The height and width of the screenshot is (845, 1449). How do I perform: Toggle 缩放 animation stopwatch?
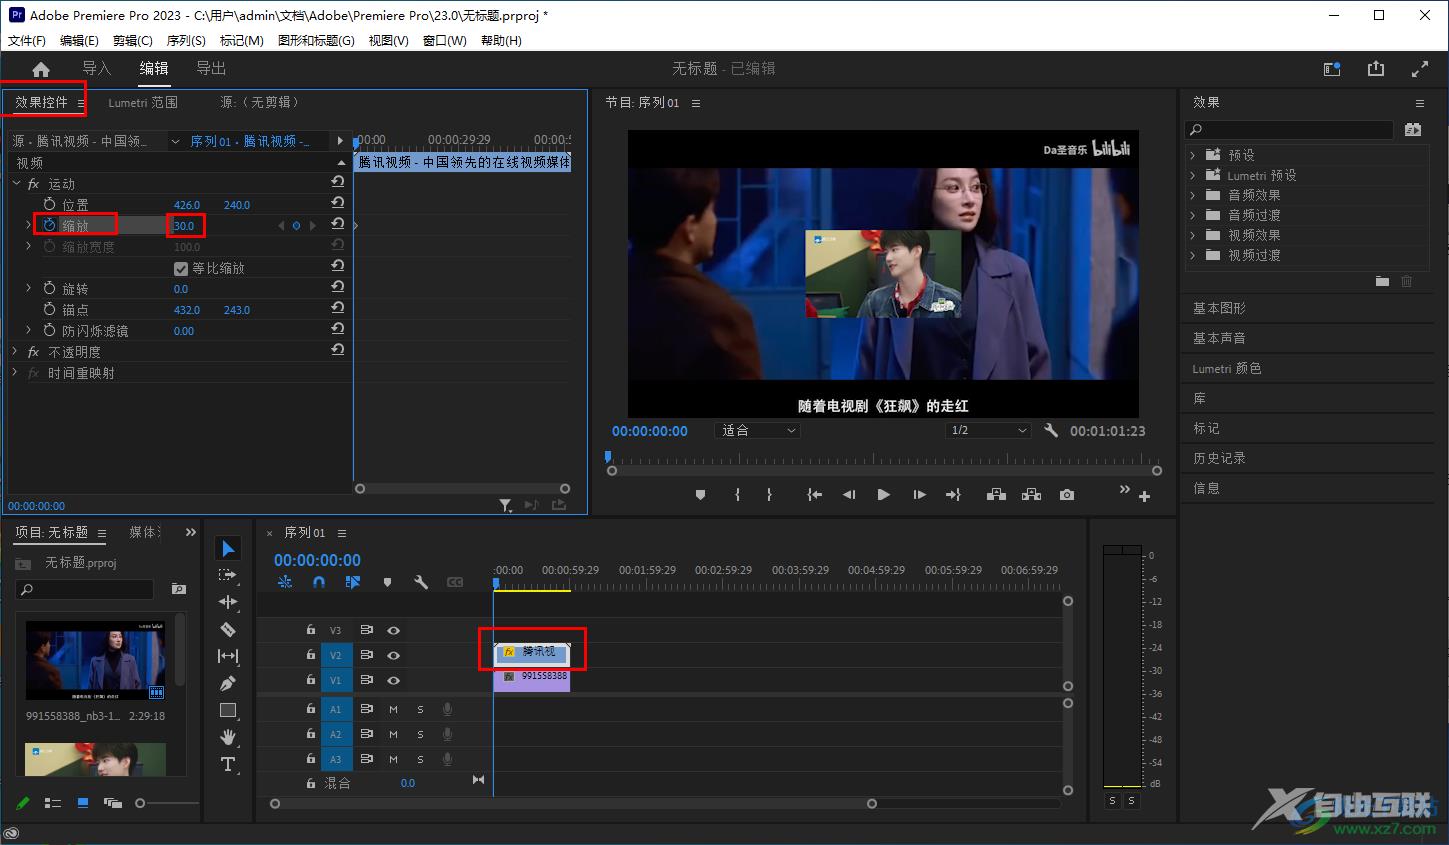pos(49,225)
